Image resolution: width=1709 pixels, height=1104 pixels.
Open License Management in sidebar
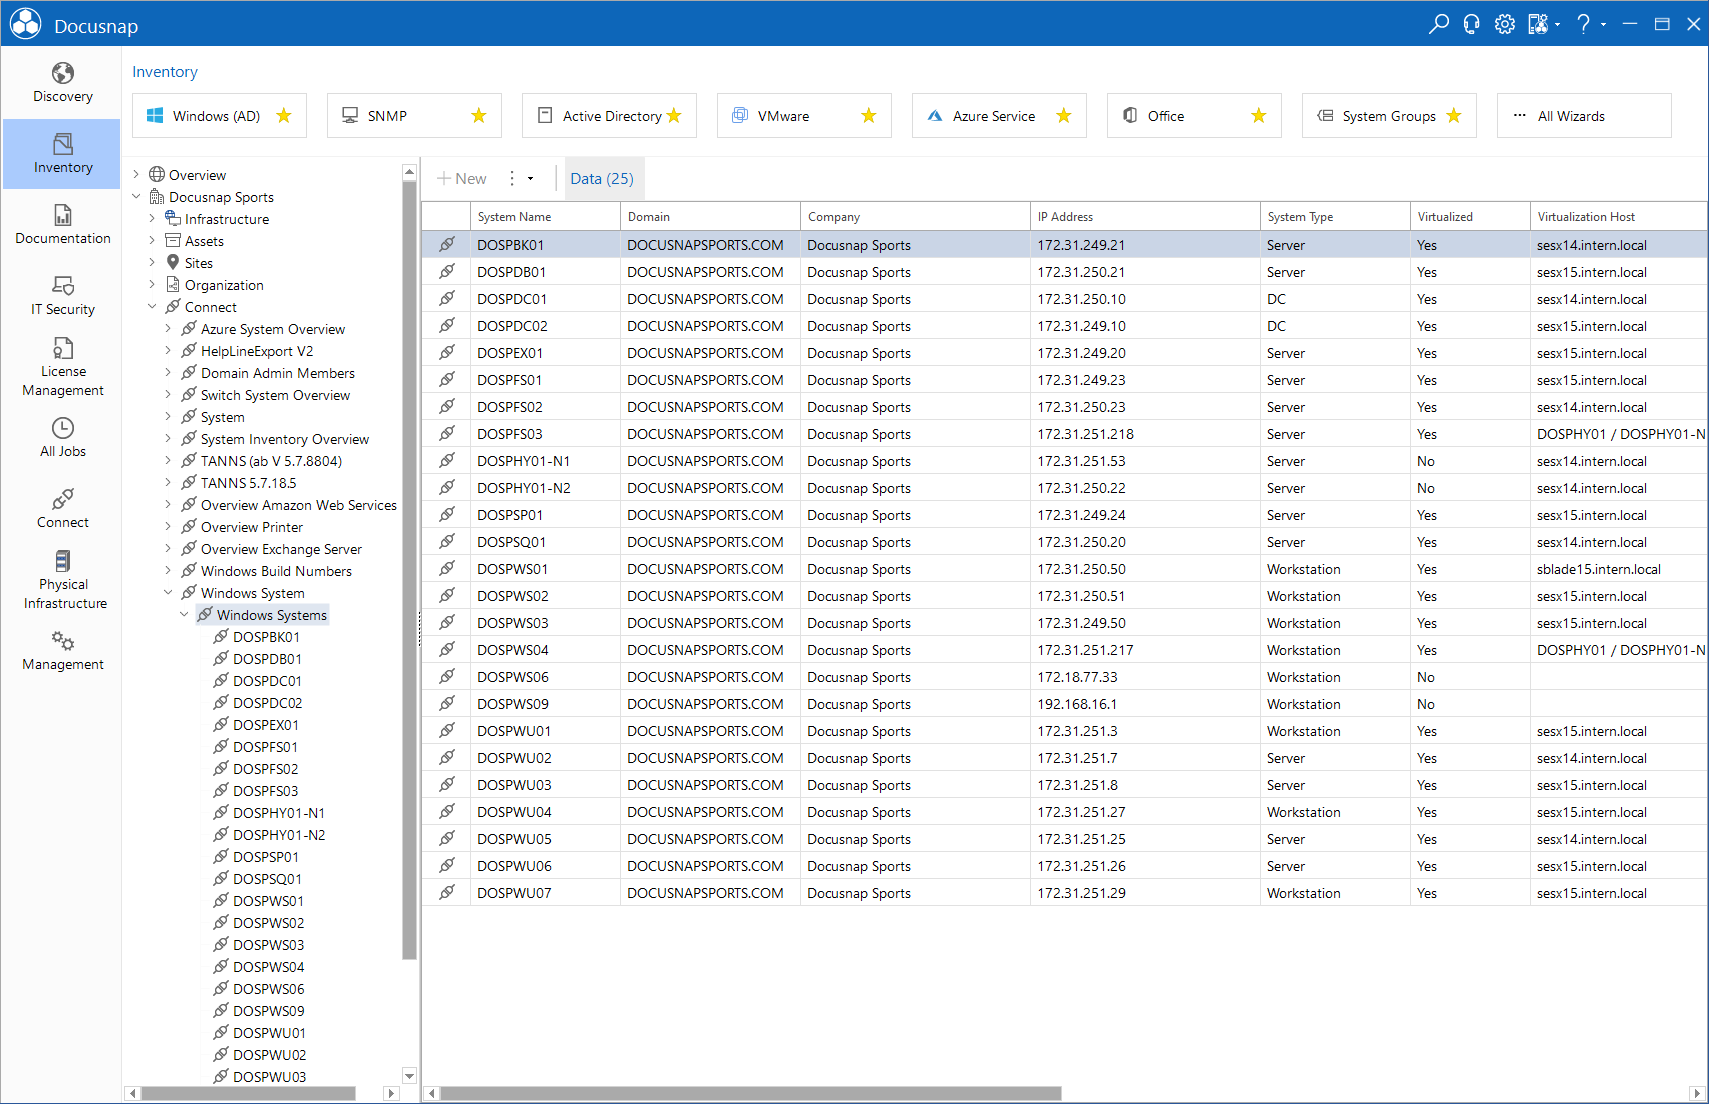pos(62,367)
